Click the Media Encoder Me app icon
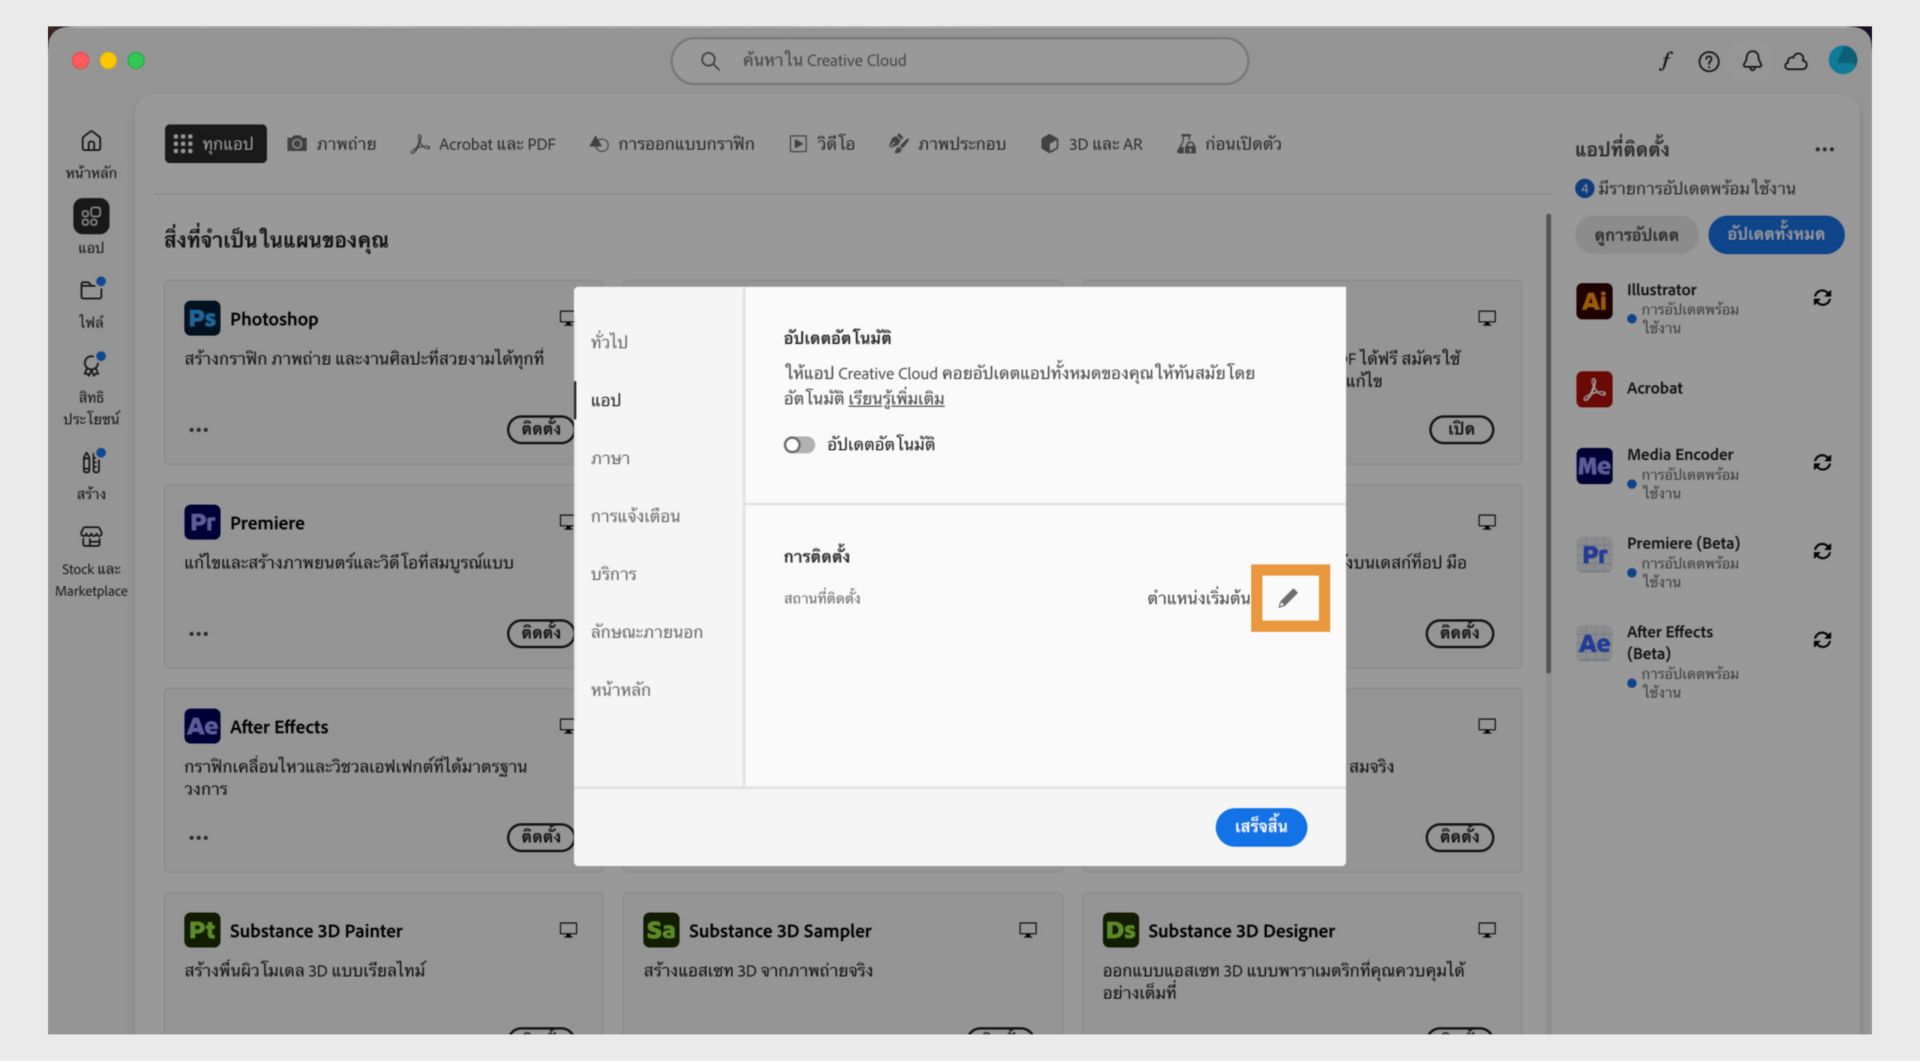The width and height of the screenshot is (1920, 1062). pos(1594,466)
